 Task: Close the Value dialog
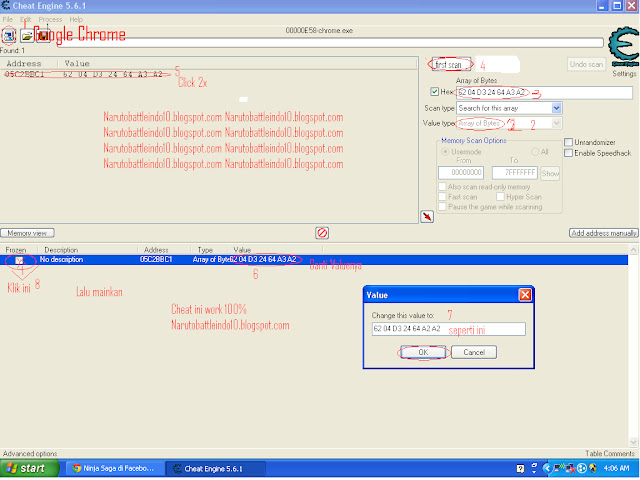pyautogui.click(x=525, y=295)
